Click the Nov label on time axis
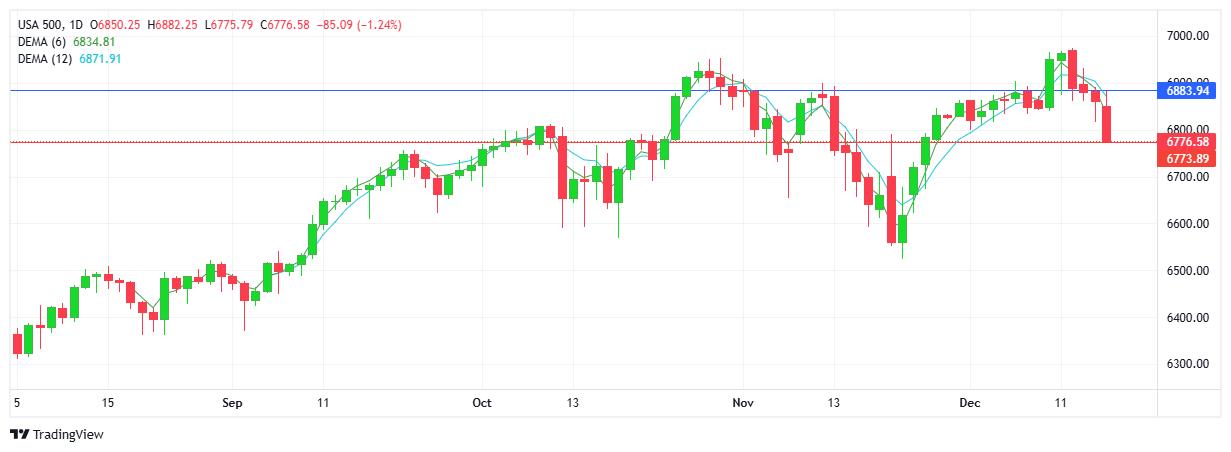Image resolution: width=1231 pixels, height=452 pixels. pyautogui.click(x=742, y=403)
